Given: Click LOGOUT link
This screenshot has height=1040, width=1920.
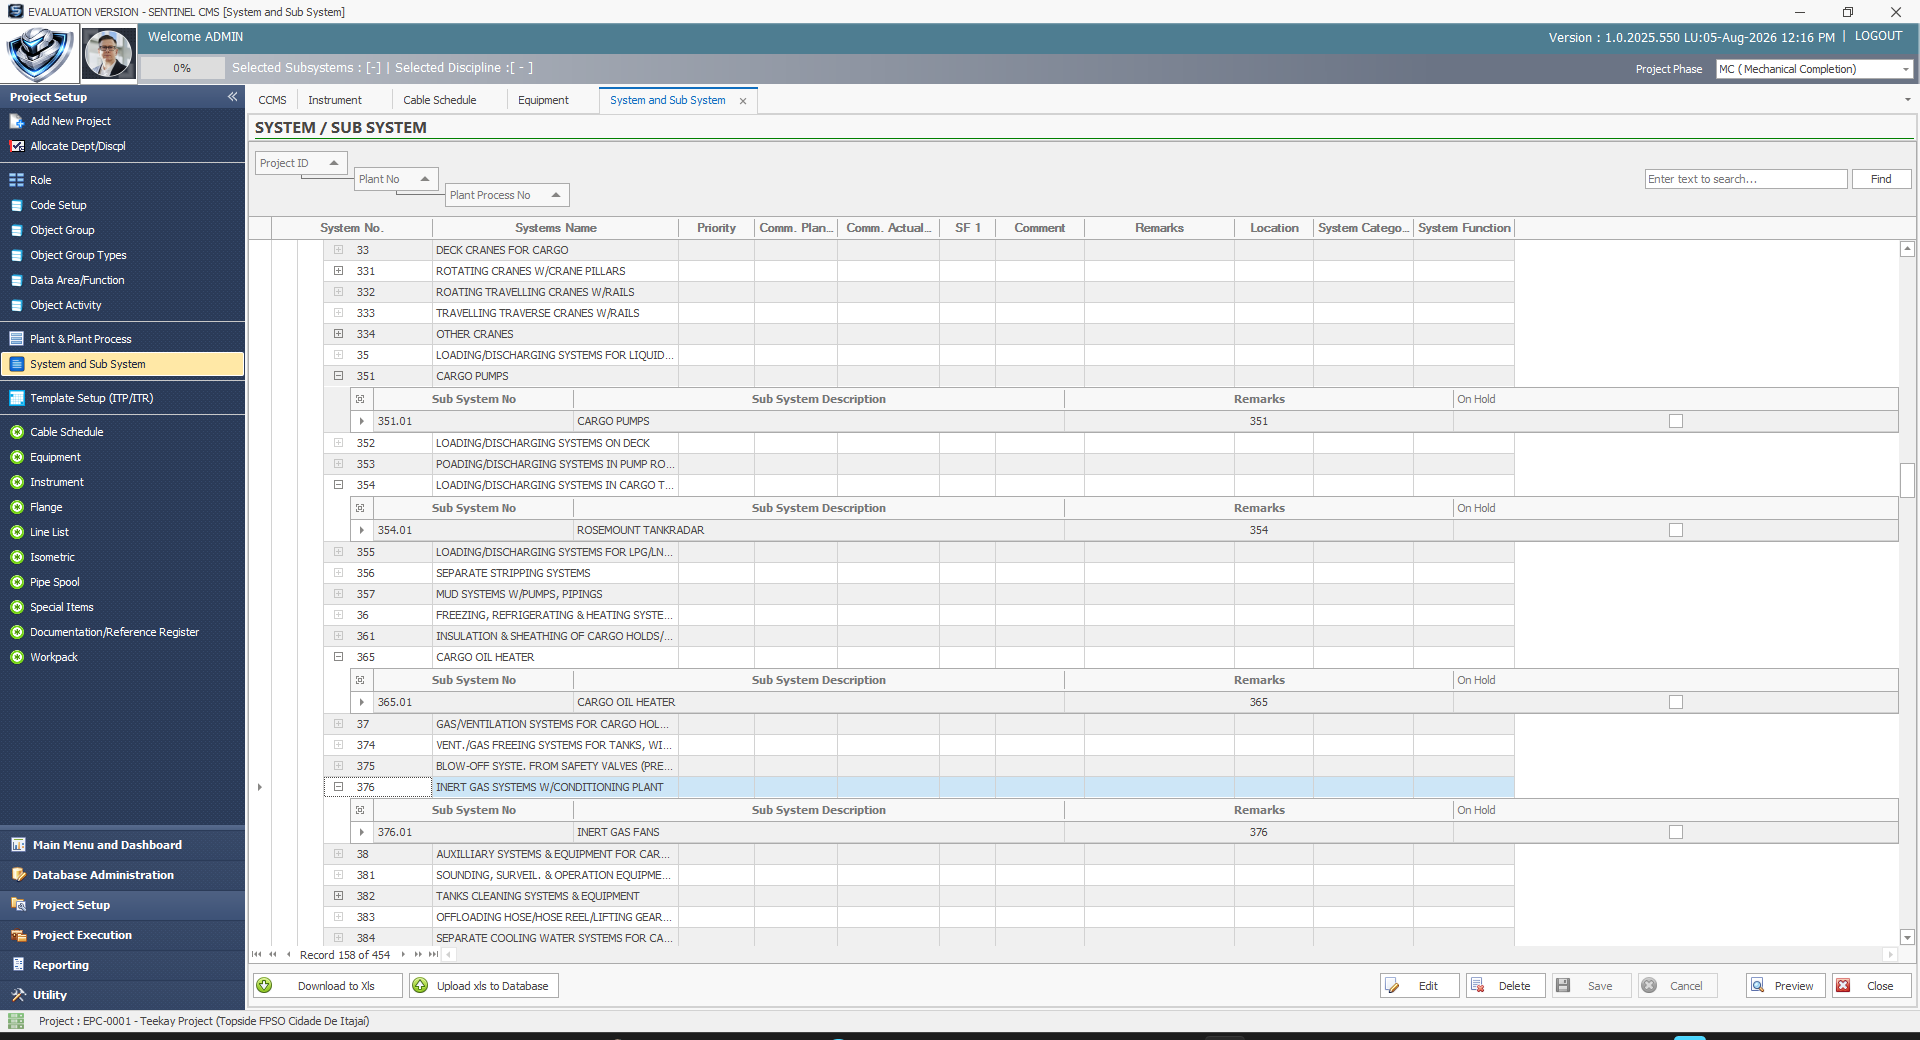Looking at the screenshot, I should pos(1878,36).
